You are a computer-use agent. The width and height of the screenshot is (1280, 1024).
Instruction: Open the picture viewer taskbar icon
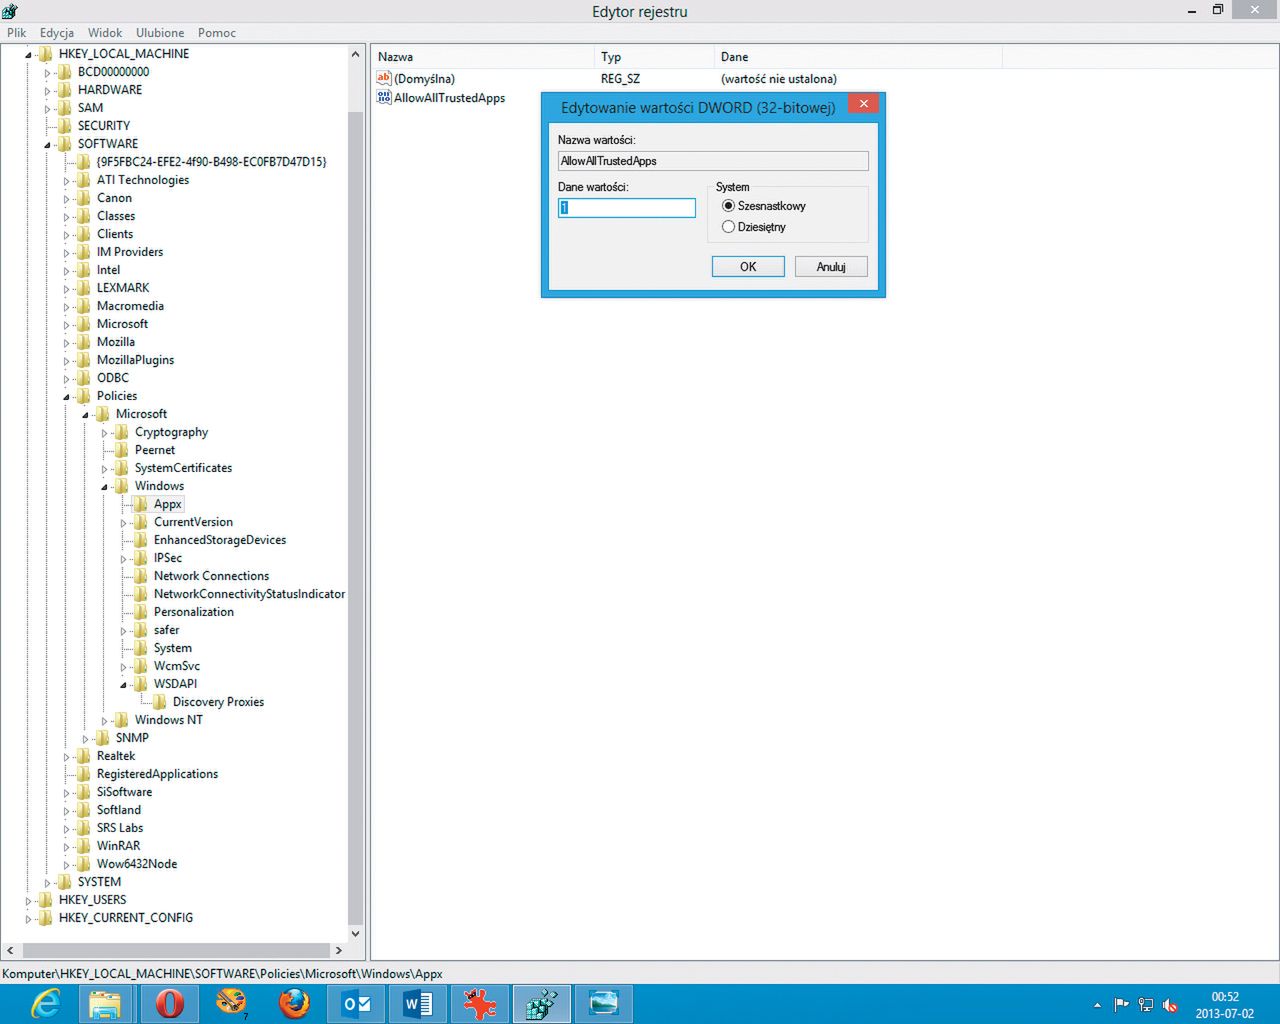[604, 1003]
